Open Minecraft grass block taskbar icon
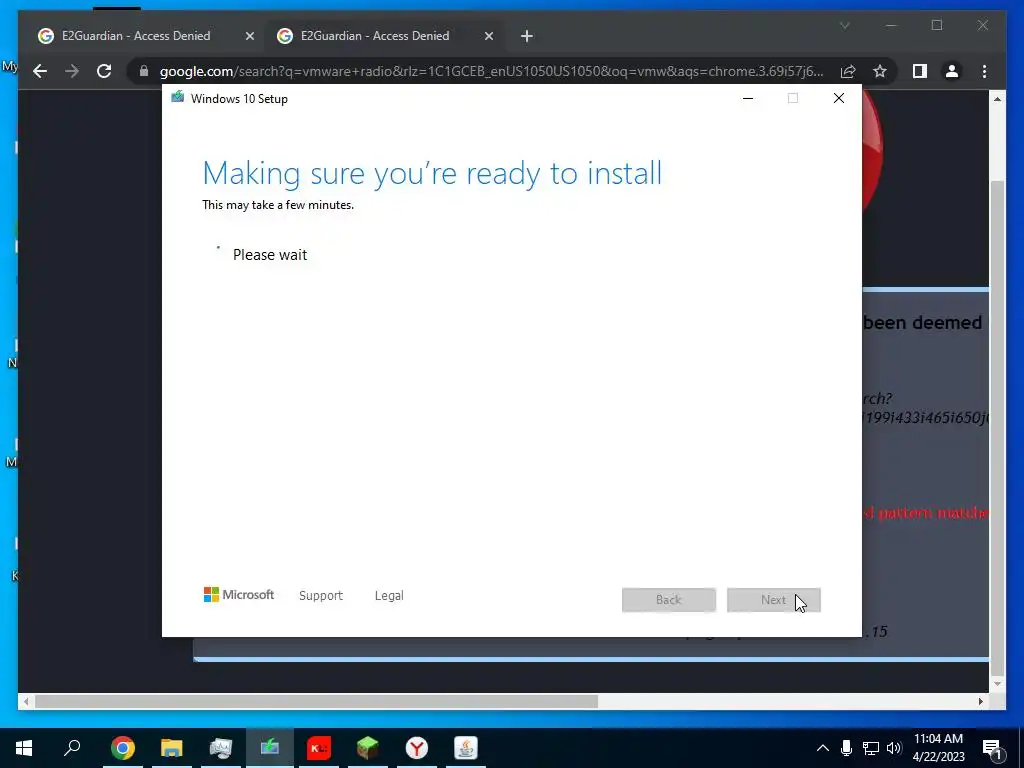Viewport: 1024px width, 768px height. tap(368, 748)
